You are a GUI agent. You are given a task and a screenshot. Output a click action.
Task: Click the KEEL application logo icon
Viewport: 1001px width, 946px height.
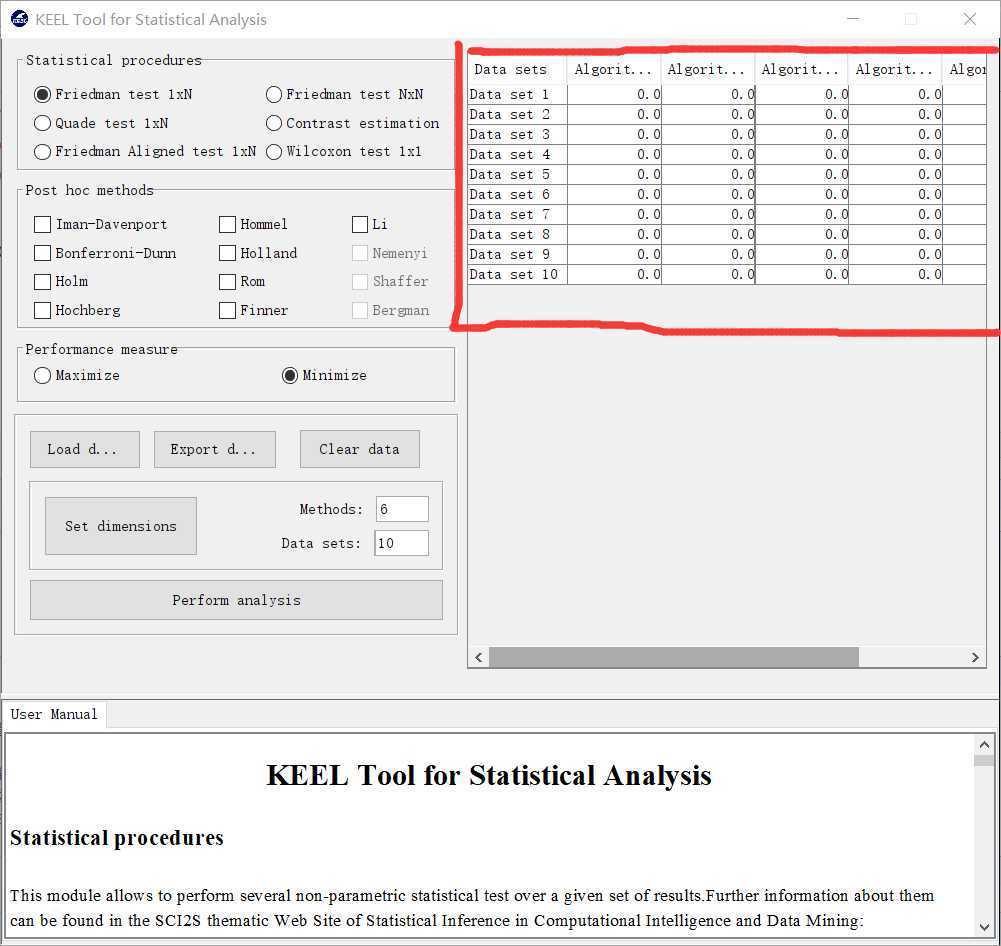(19, 19)
